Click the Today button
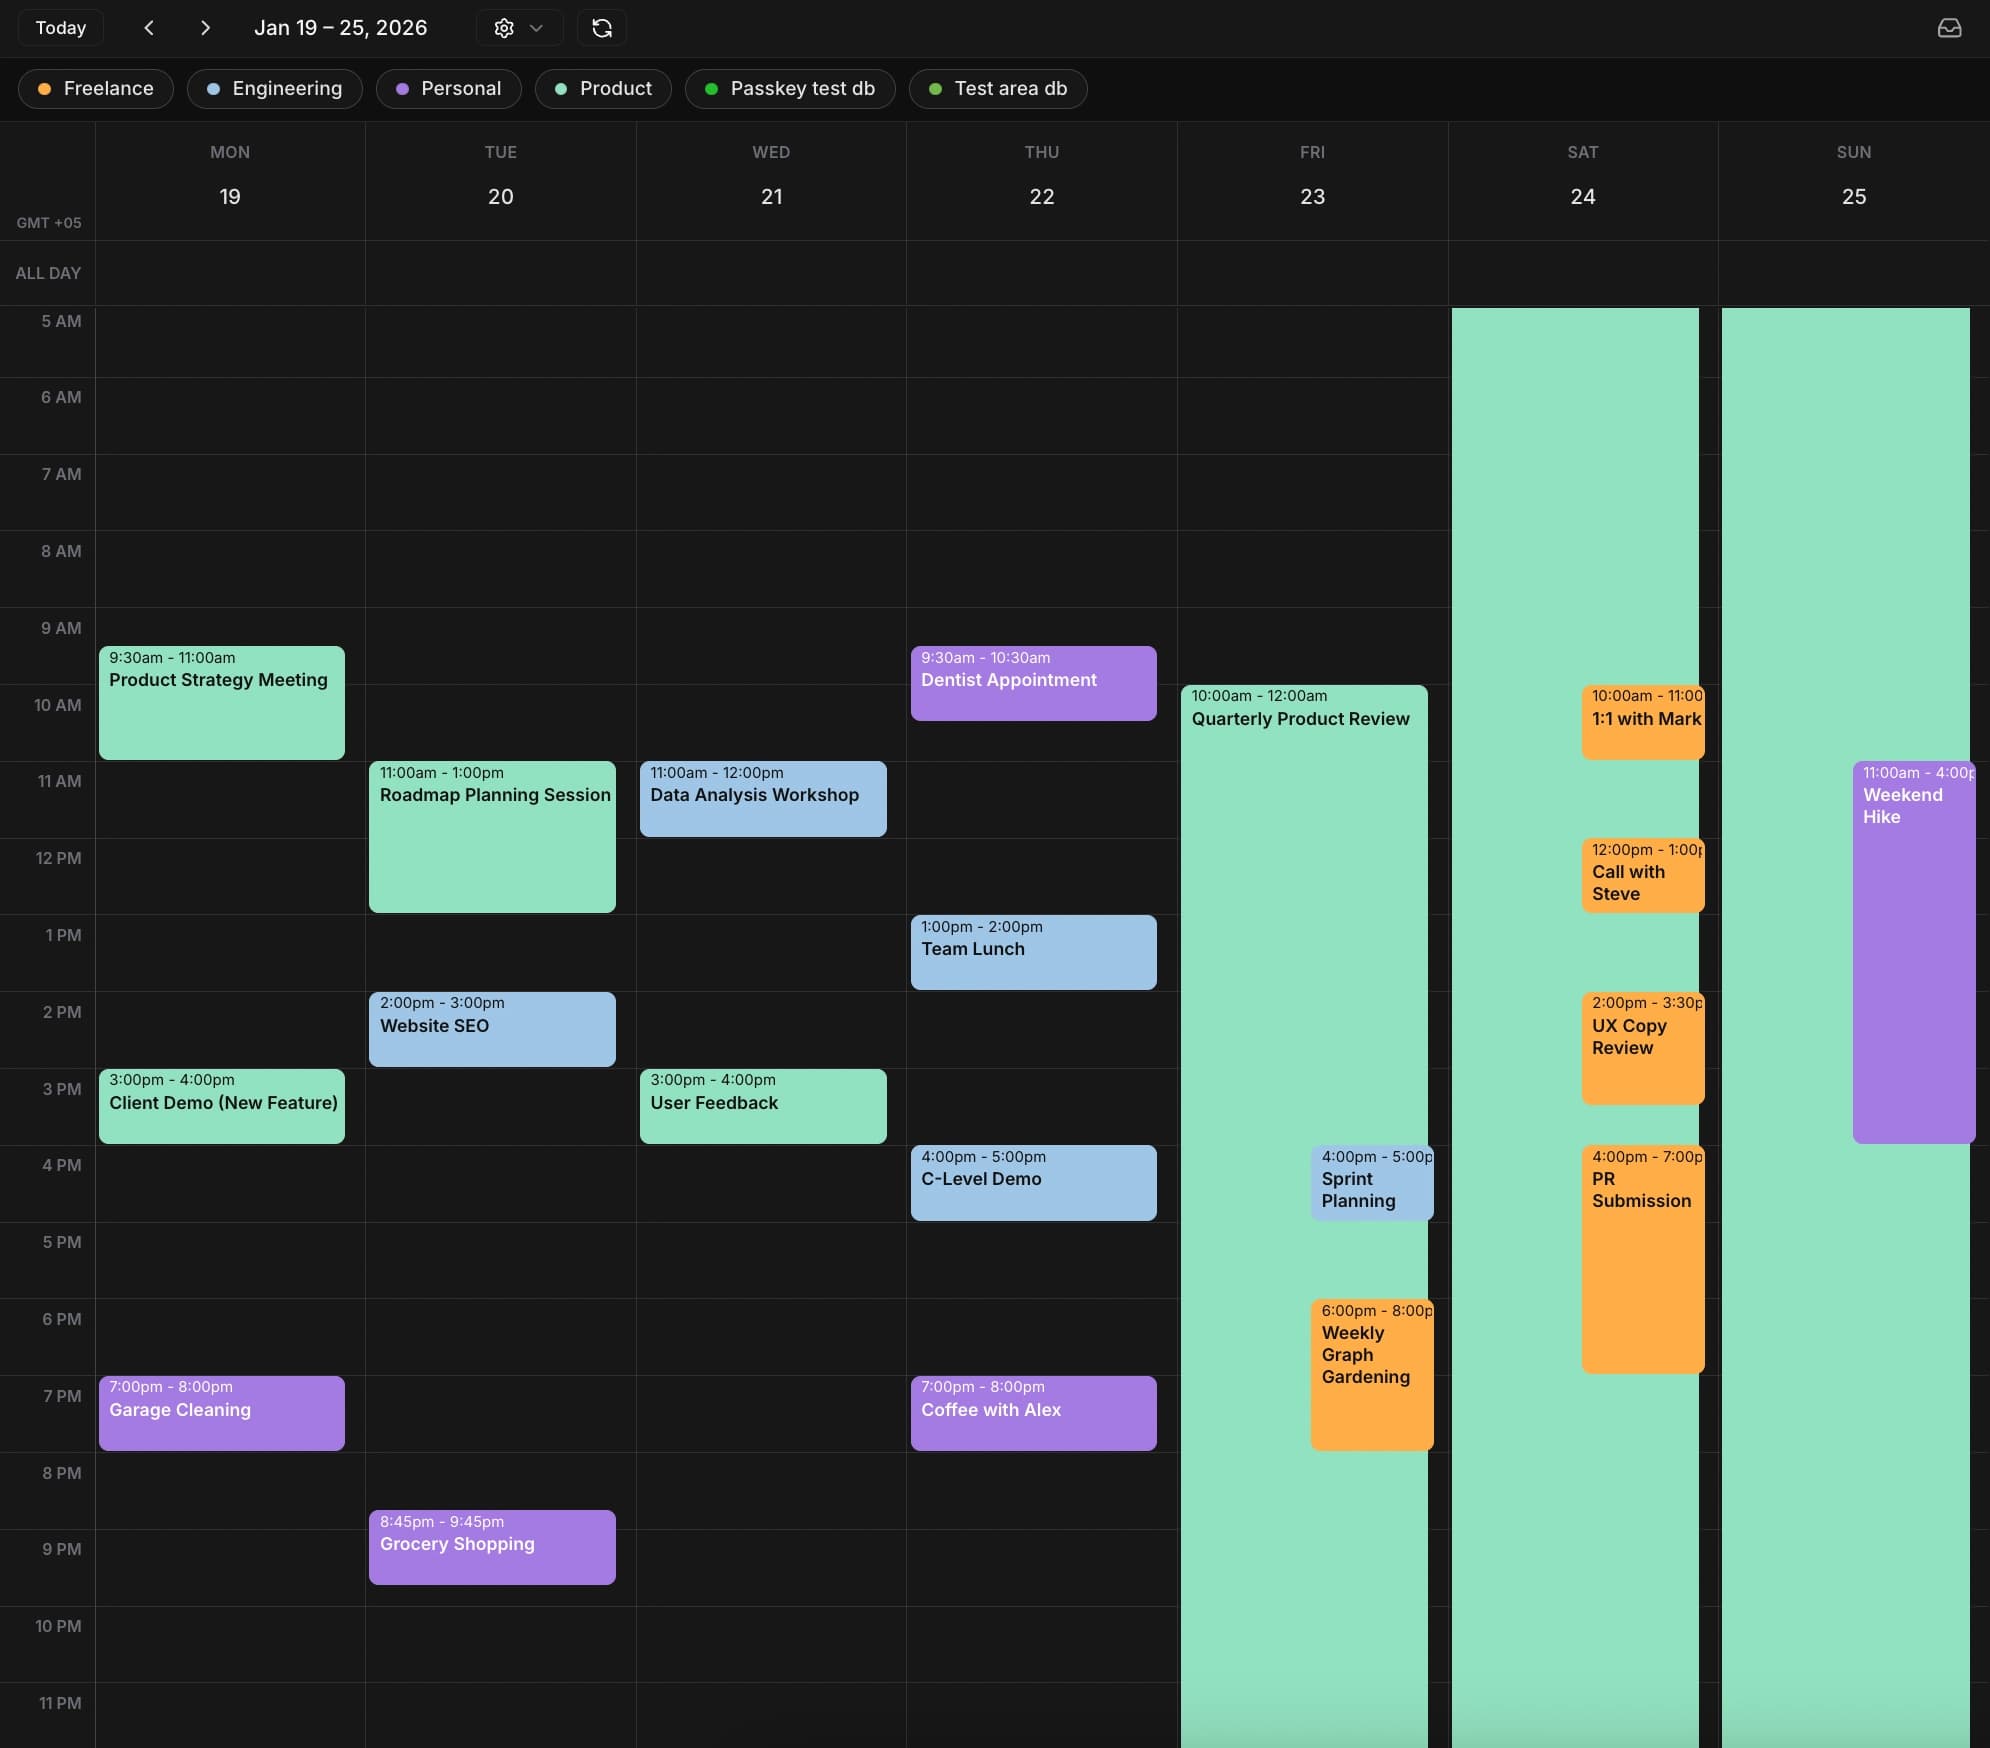This screenshot has width=1990, height=1748. pyautogui.click(x=61, y=28)
